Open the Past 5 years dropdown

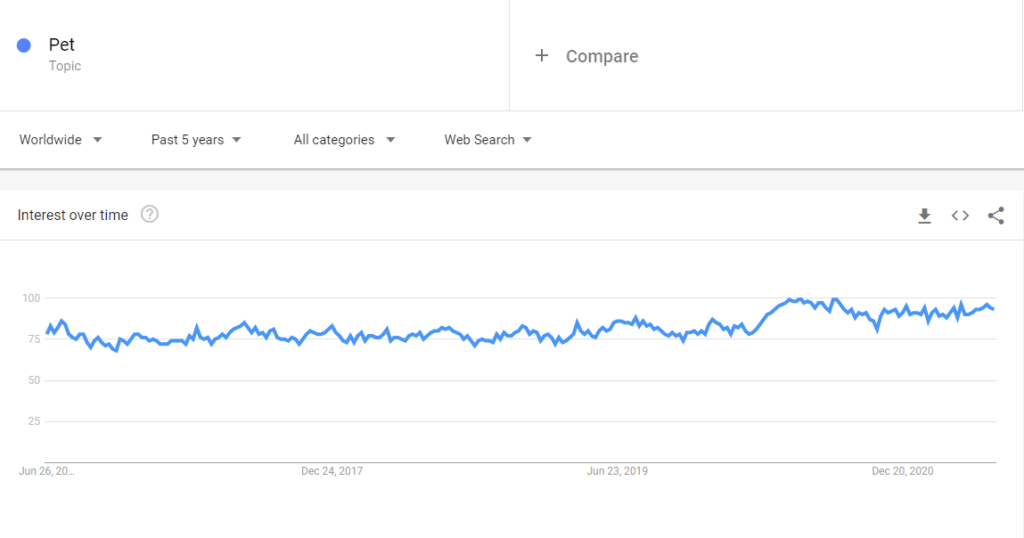[x=196, y=140]
